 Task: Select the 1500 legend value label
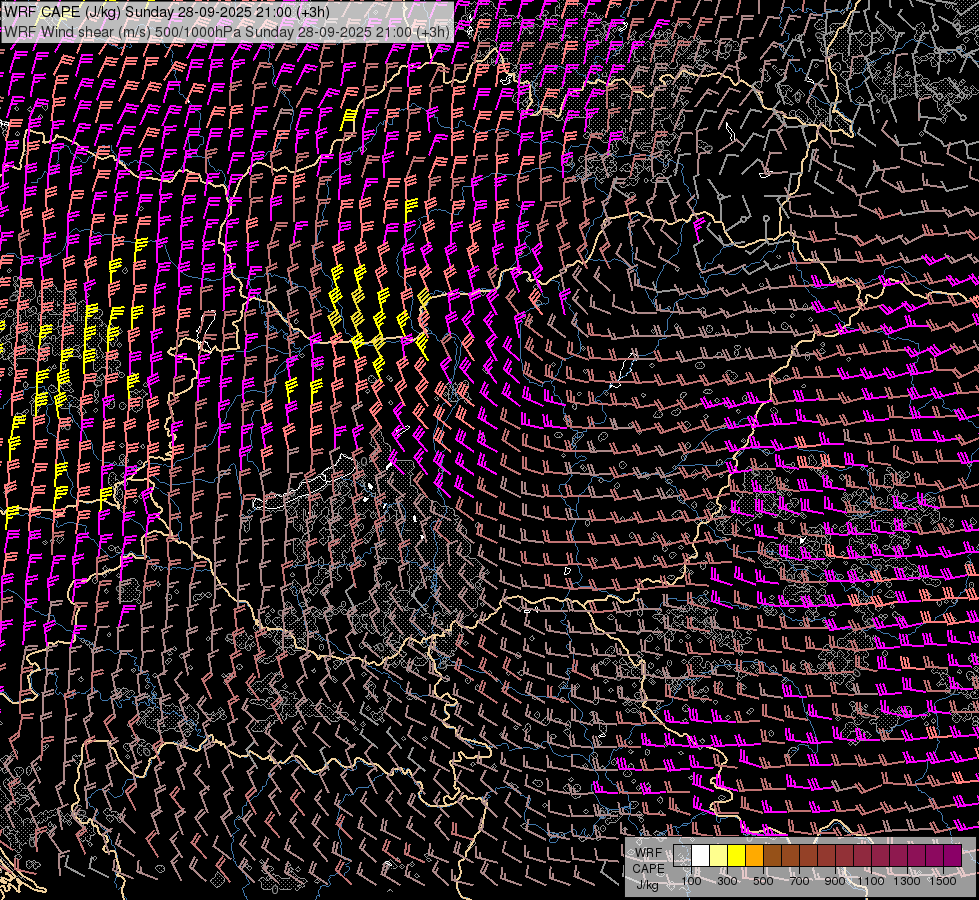(942, 881)
